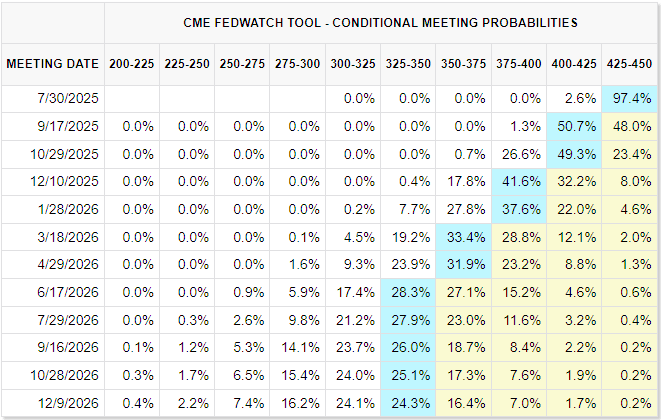661x420 pixels.
Task: Select the MEETING DATE column header
Action: [53, 64]
